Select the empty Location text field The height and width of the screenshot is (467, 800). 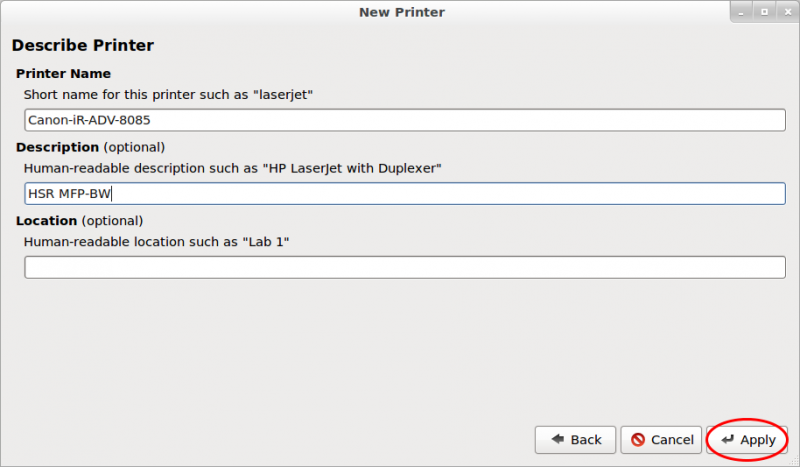click(405, 267)
